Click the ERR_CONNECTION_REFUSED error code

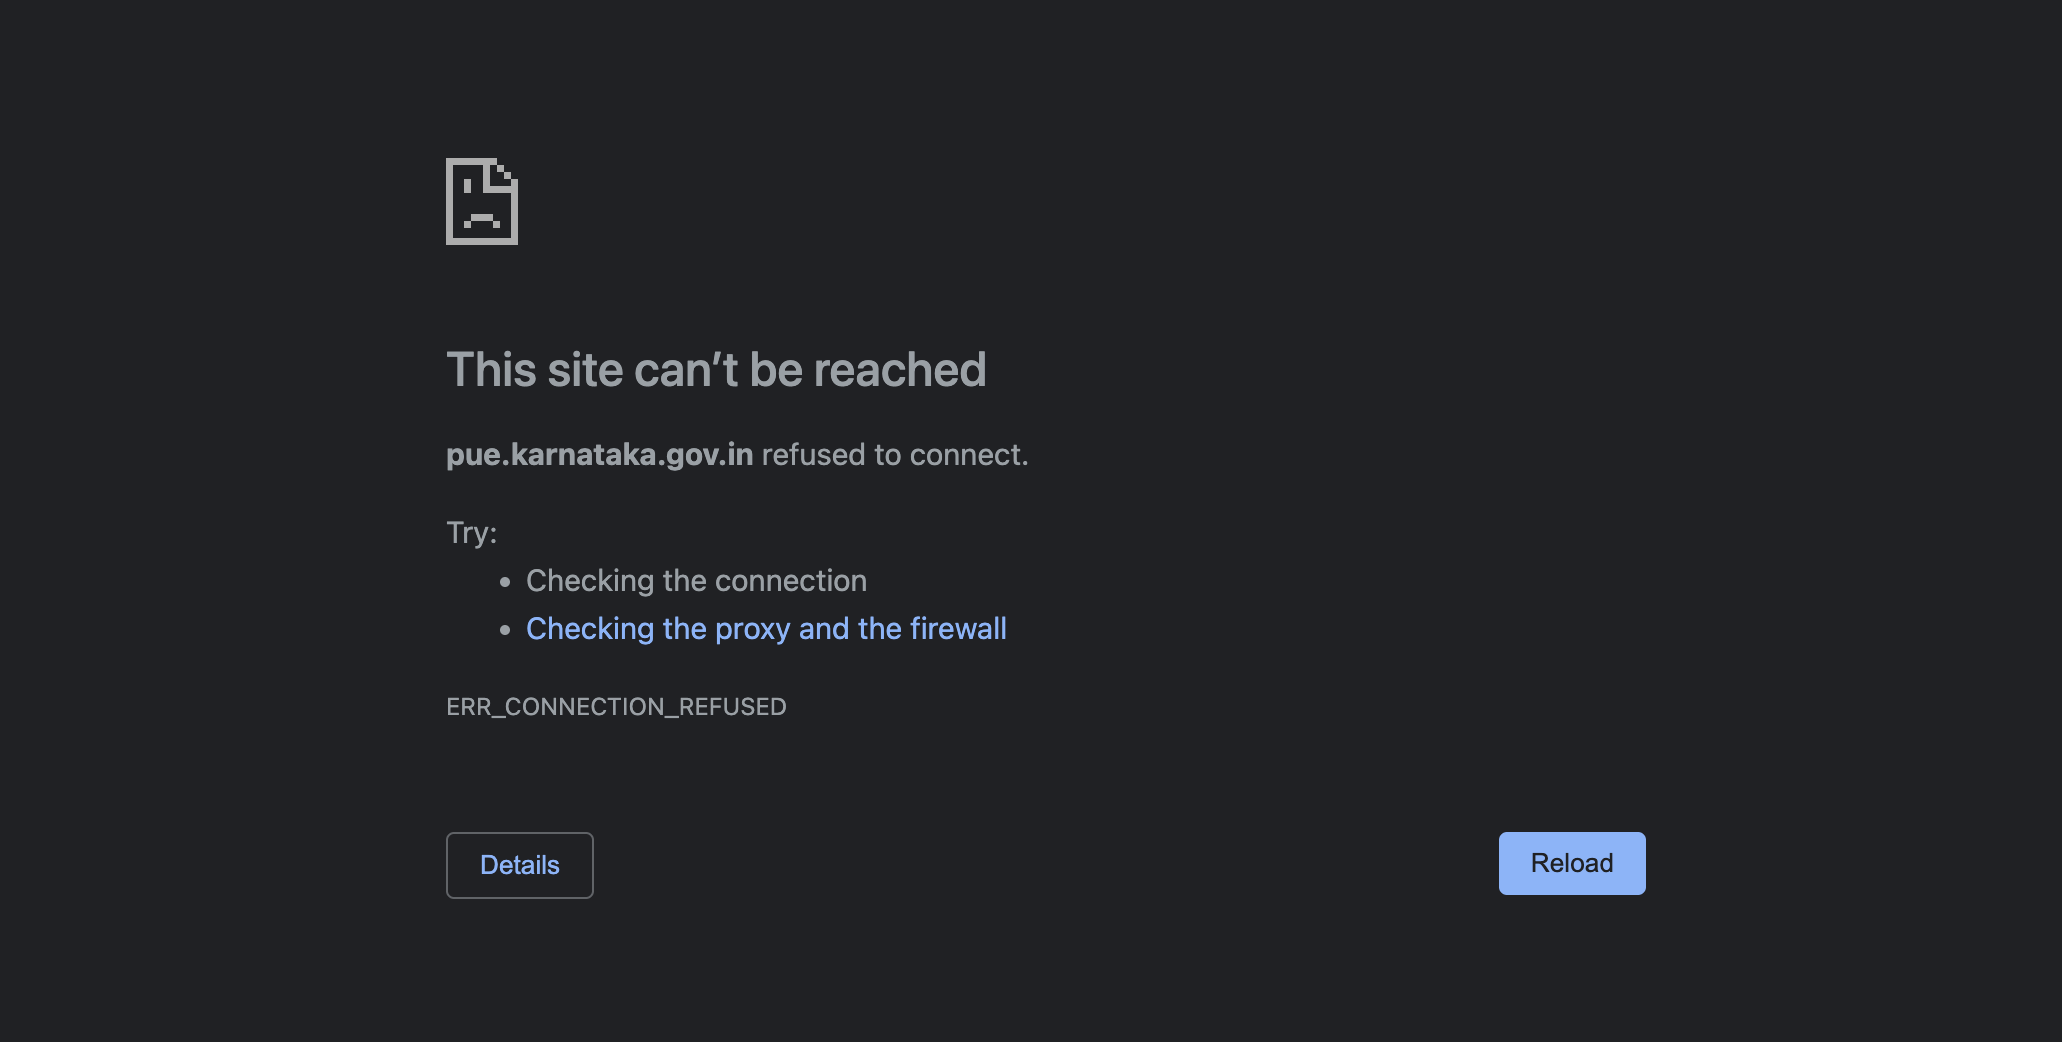pos(616,707)
